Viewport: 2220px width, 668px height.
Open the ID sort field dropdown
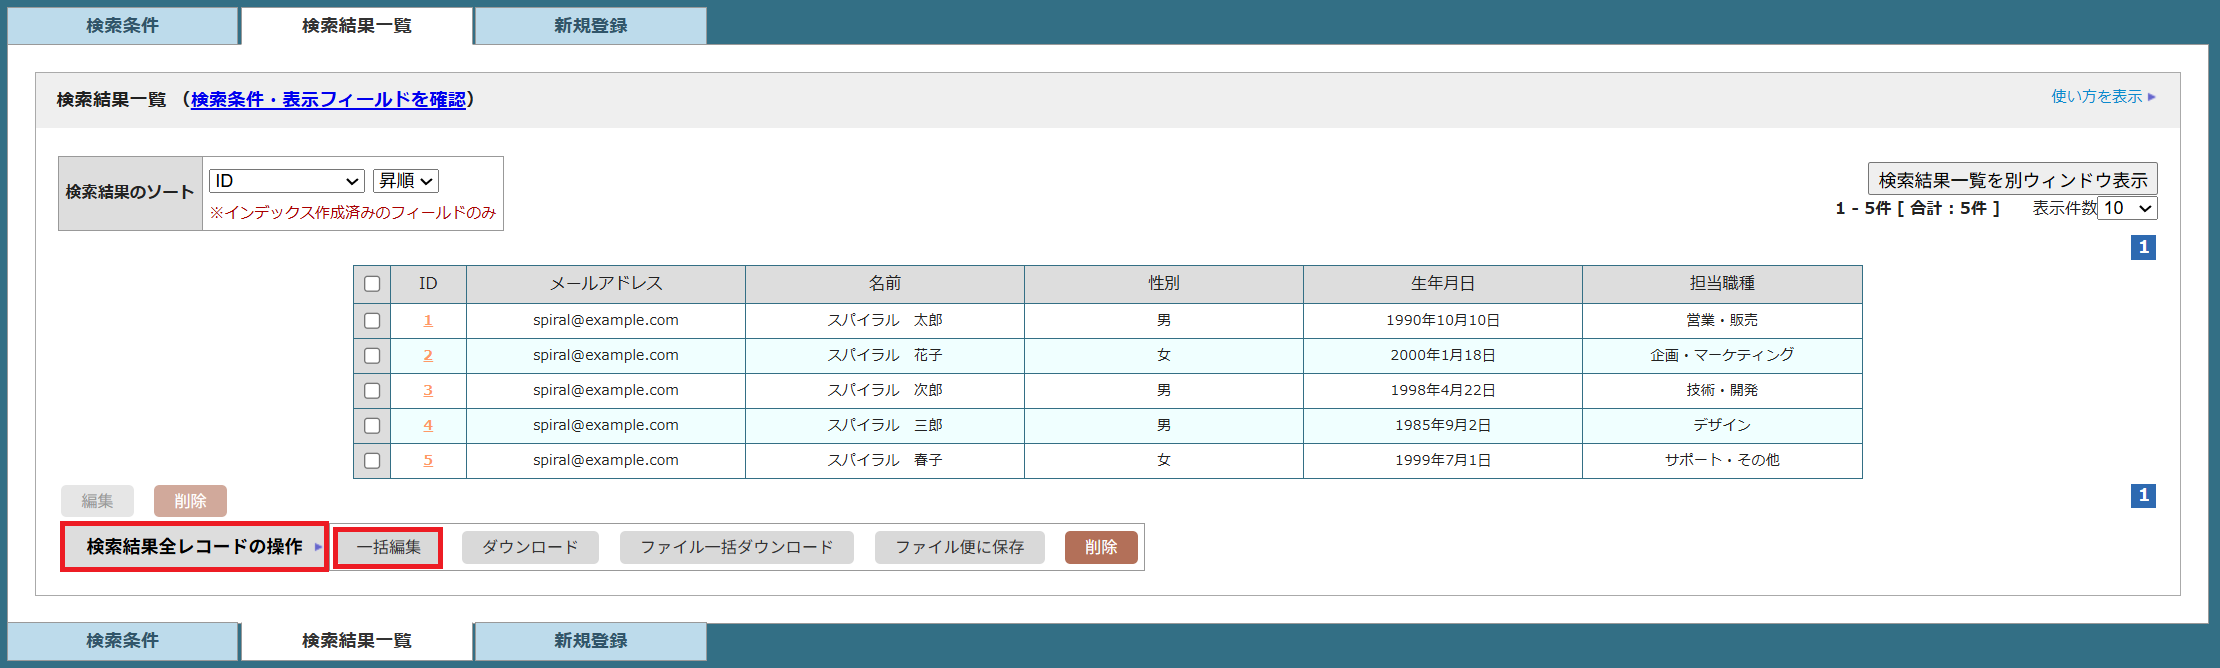pos(286,181)
